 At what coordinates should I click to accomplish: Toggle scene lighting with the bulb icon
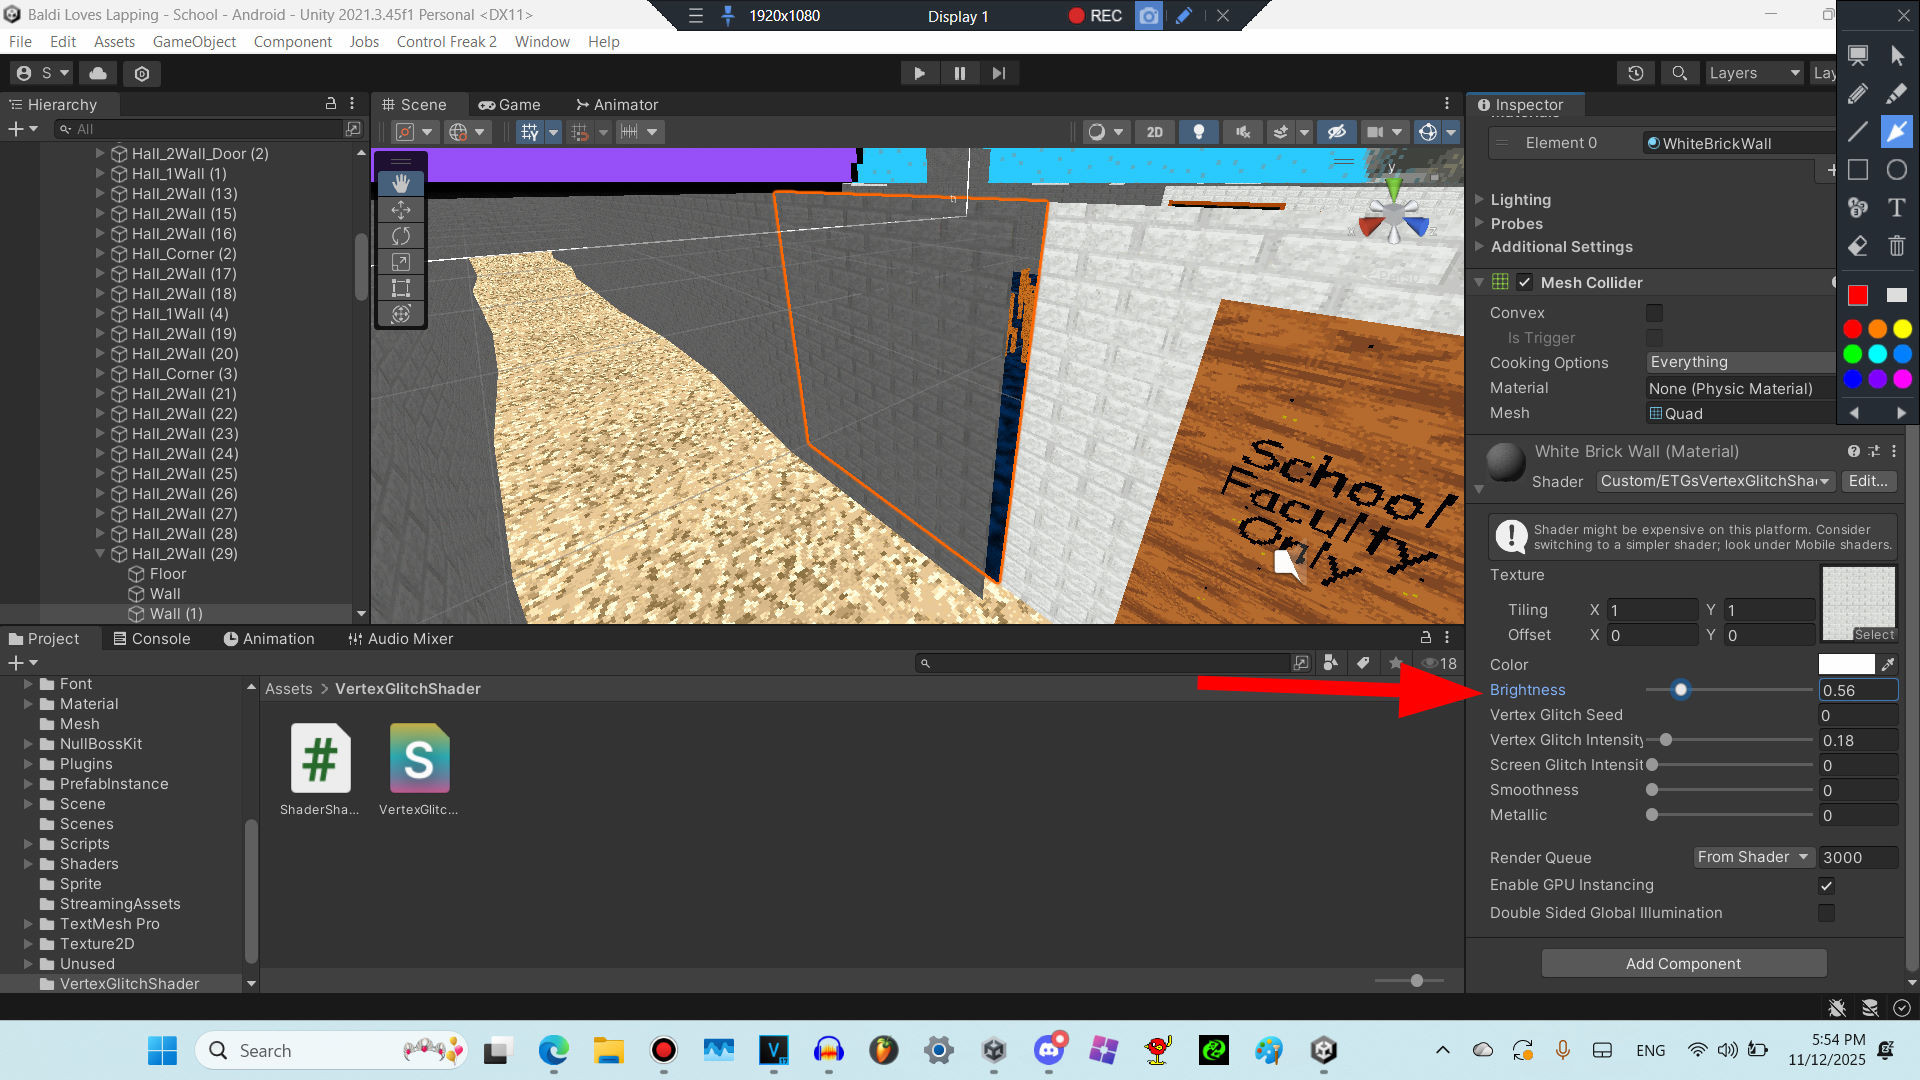(x=1199, y=131)
